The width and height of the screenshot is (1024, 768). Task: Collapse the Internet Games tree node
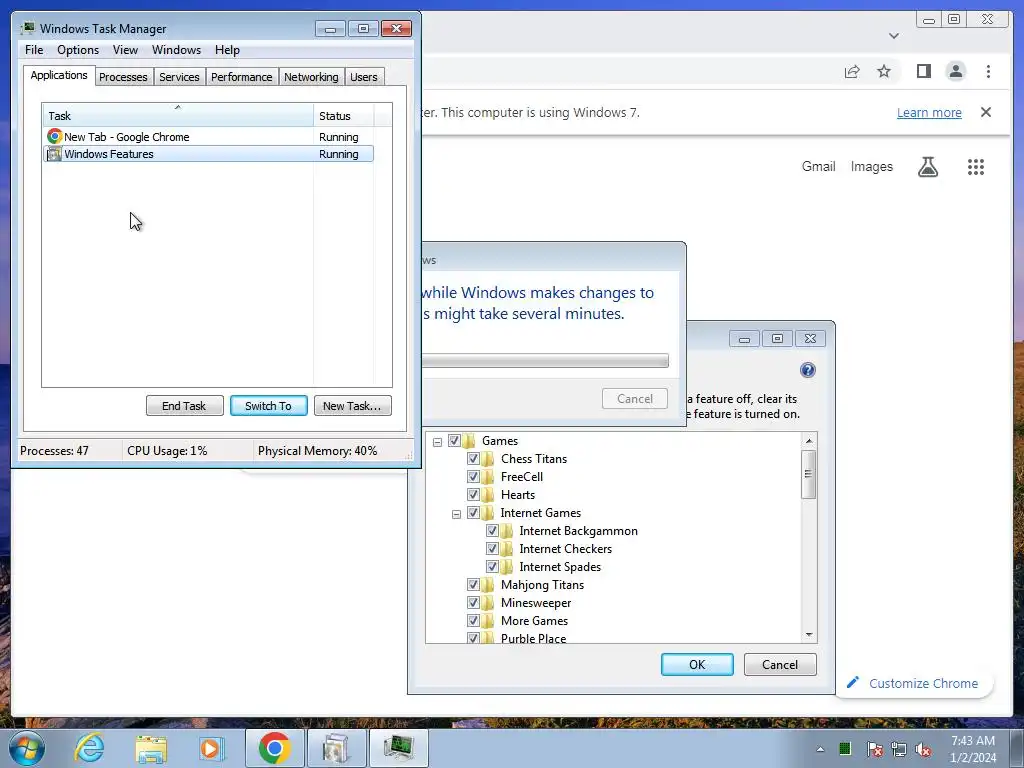point(456,514)
